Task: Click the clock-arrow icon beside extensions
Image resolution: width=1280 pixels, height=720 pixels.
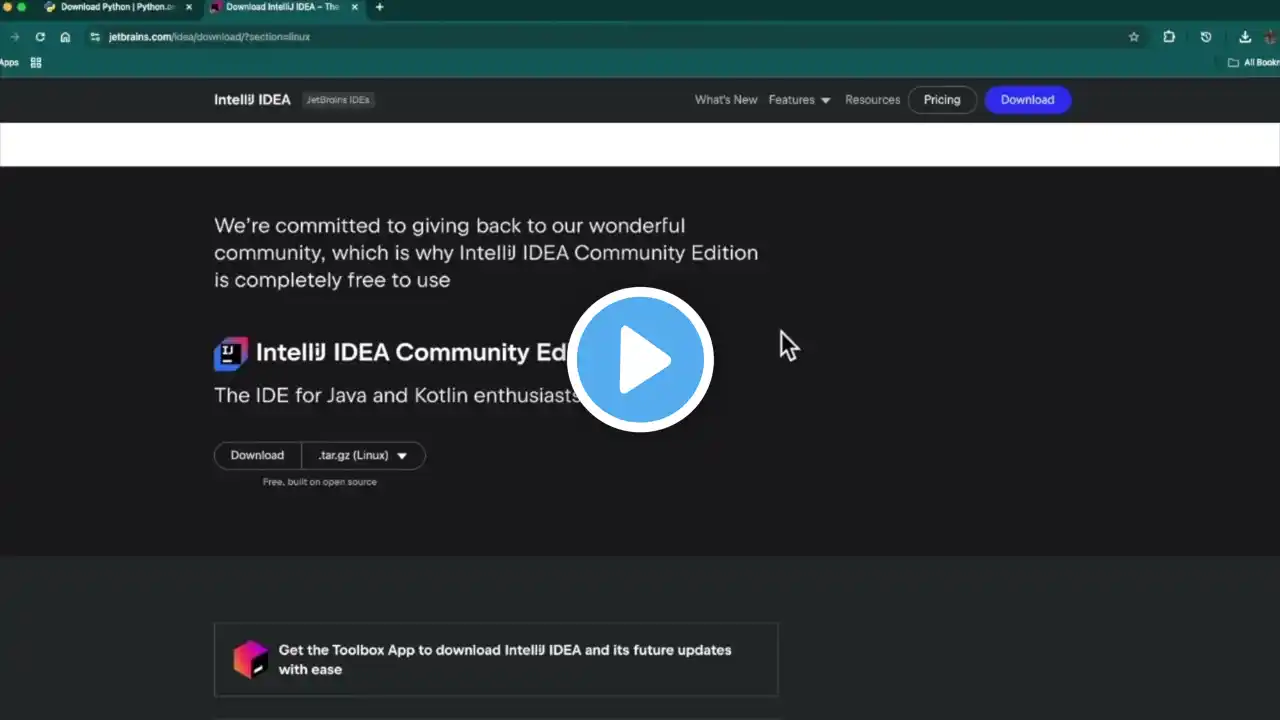Action: 1206,37
